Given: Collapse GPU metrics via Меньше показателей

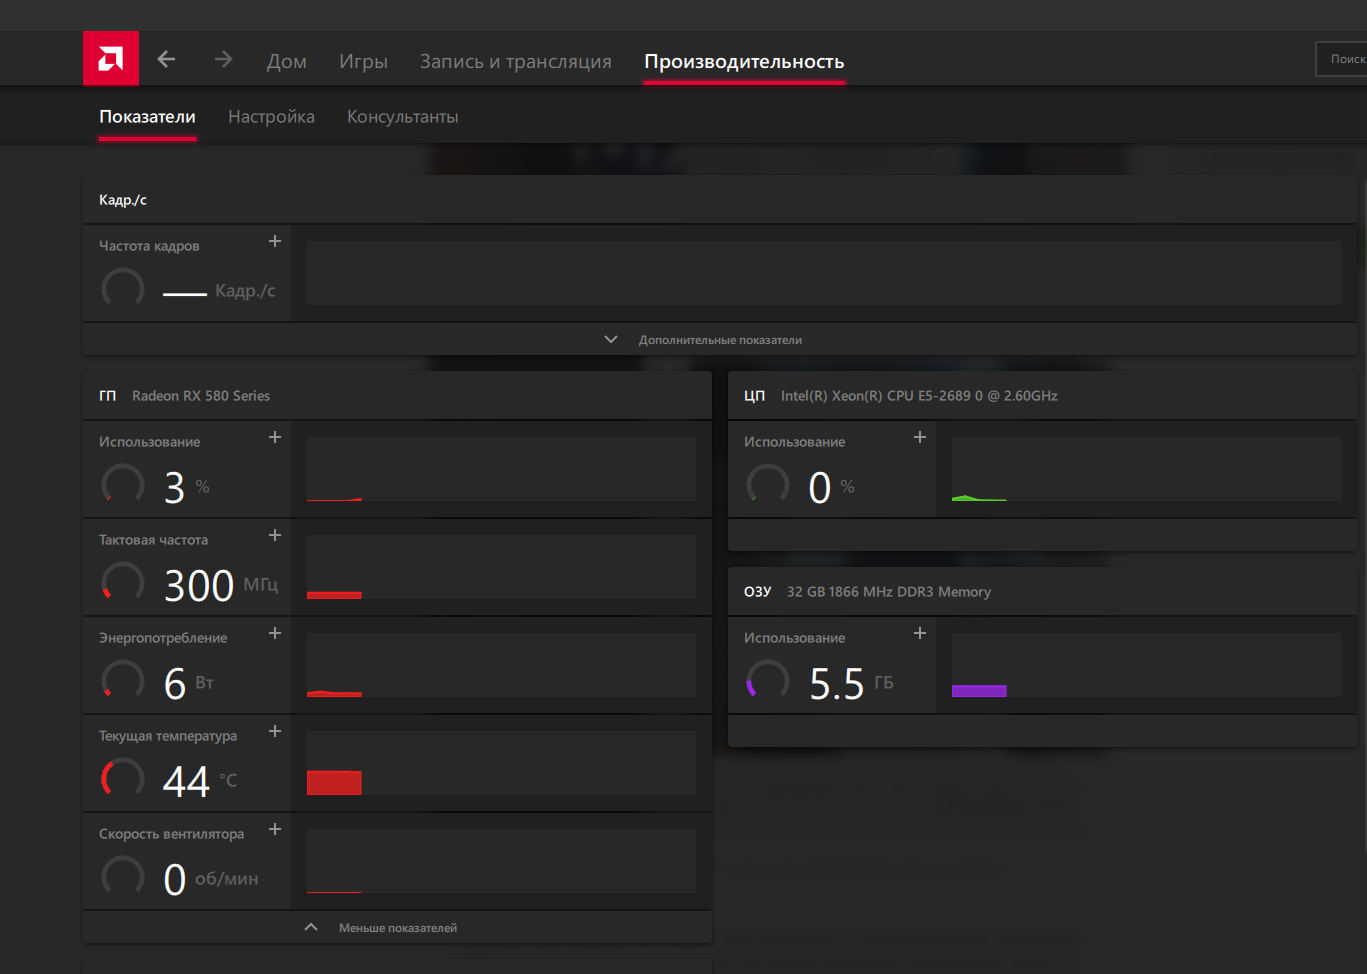Looking at the screenshot, I should coord(397,928).
